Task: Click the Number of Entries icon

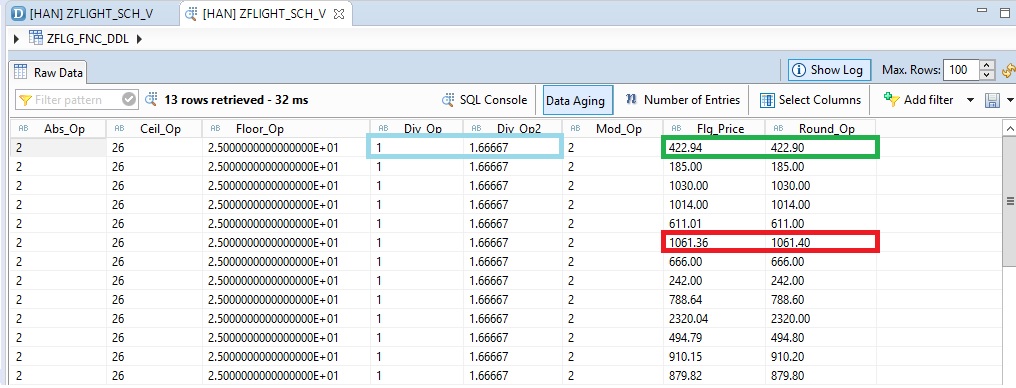Action: [x=631, y=99]
